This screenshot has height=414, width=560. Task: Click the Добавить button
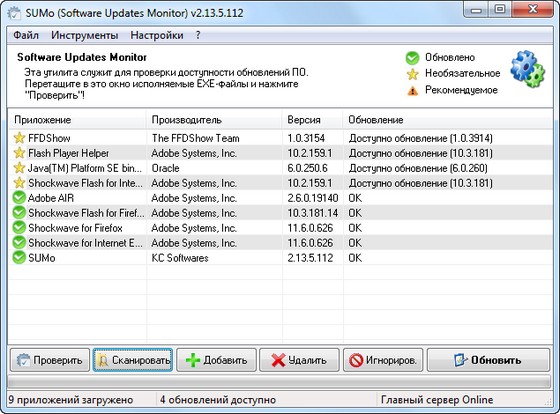click(x=216, y=360)
